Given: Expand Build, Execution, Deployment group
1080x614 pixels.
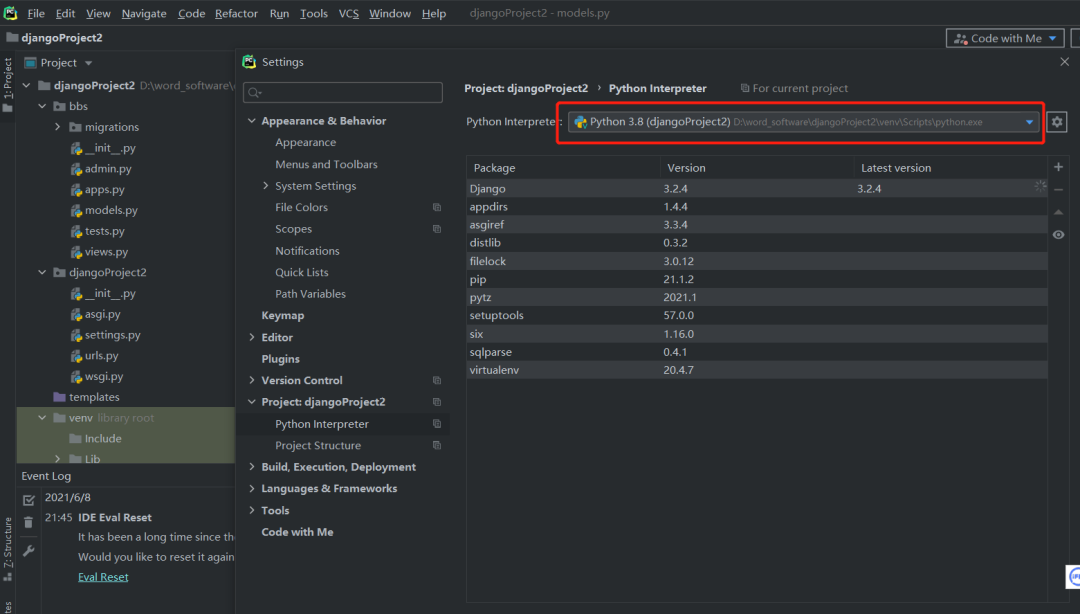Looking at the screenshot, I should (x=252, y=467).
